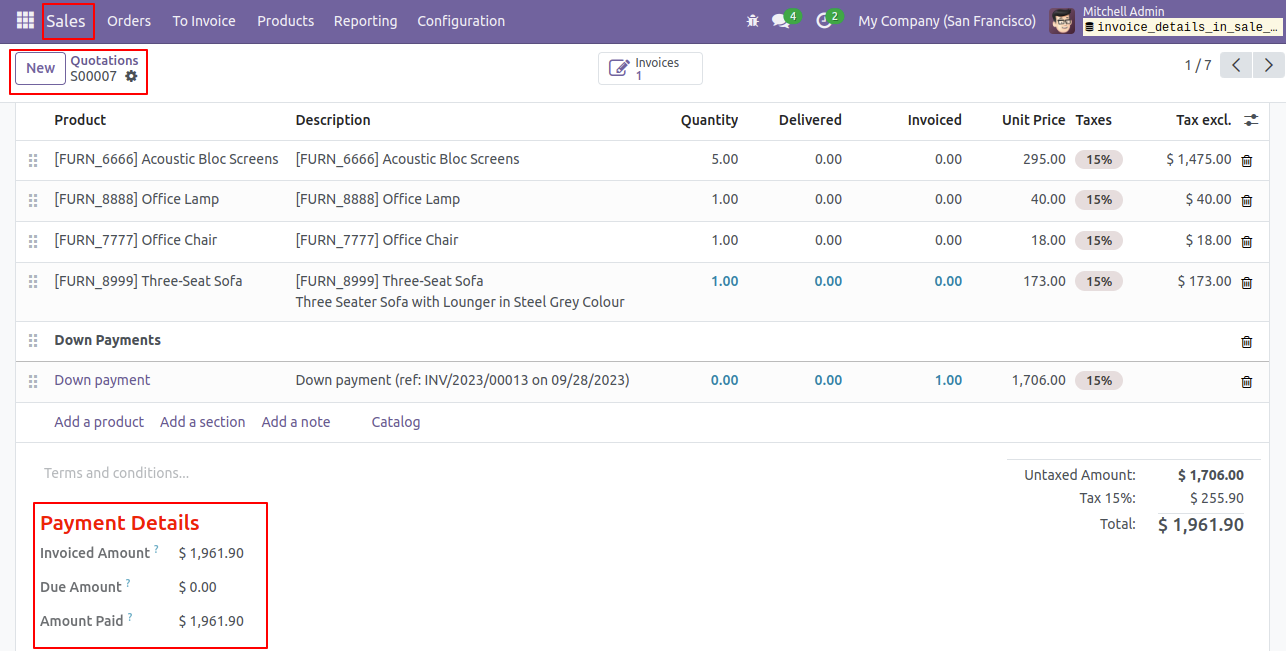This screenshot has width=1286, height=651.
Task: Click the Down Payments section title
Action: [x=107, y=340]
